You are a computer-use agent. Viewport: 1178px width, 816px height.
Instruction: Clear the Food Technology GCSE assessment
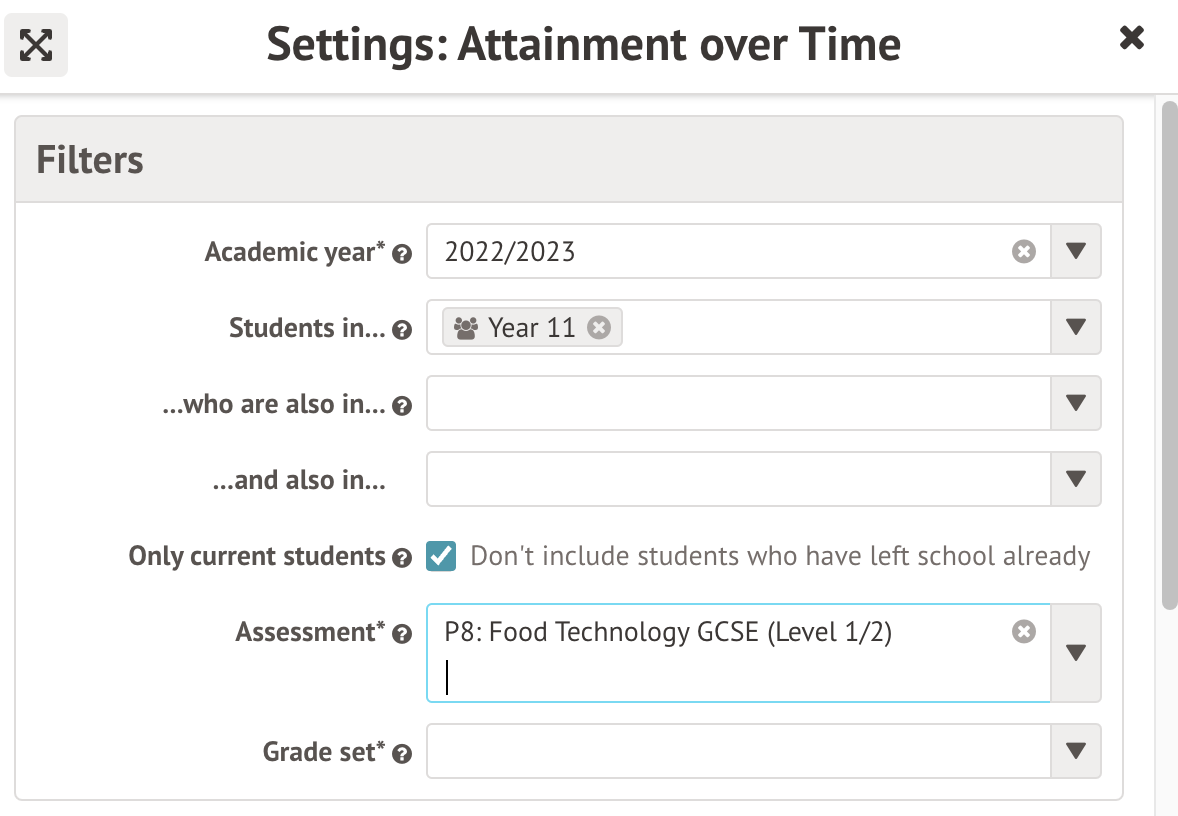[x=1023, y=631]
